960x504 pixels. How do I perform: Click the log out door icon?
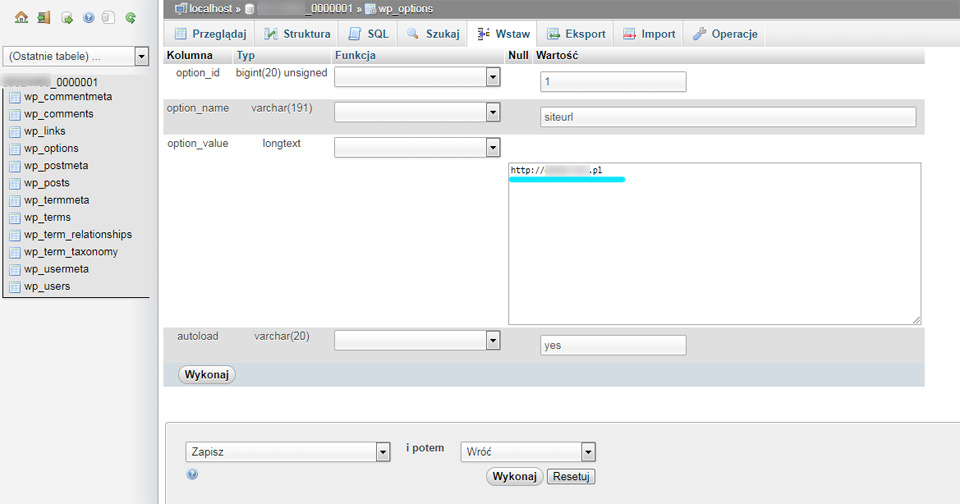(x=43, y=18)
